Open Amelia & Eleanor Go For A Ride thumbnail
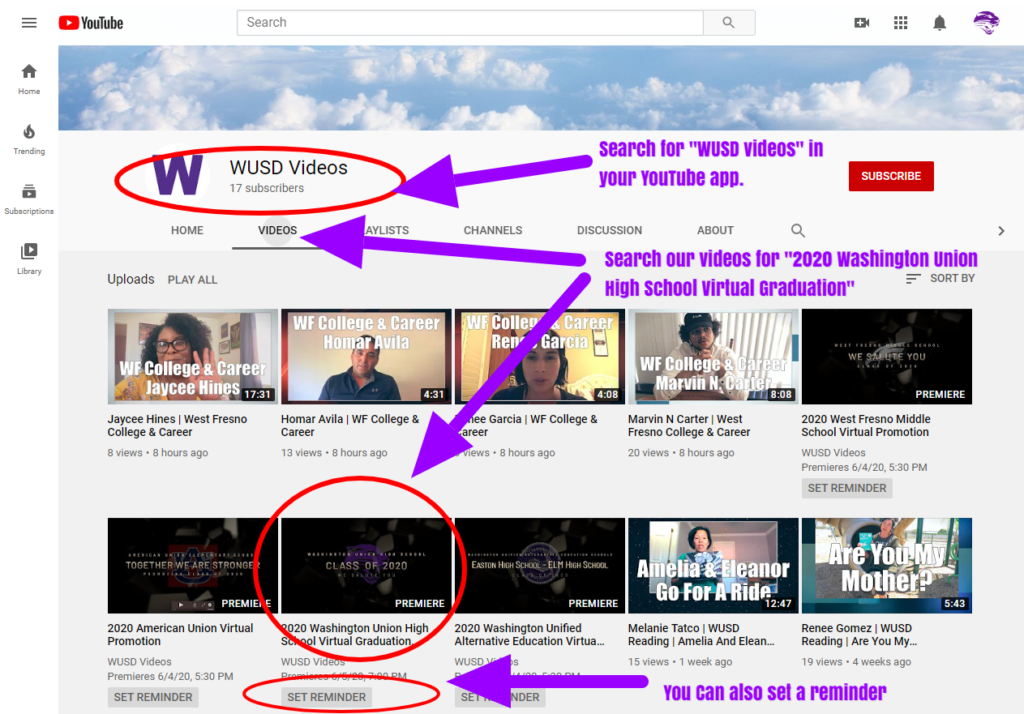This screenshot has width=1024, height=714. (713, 566)
